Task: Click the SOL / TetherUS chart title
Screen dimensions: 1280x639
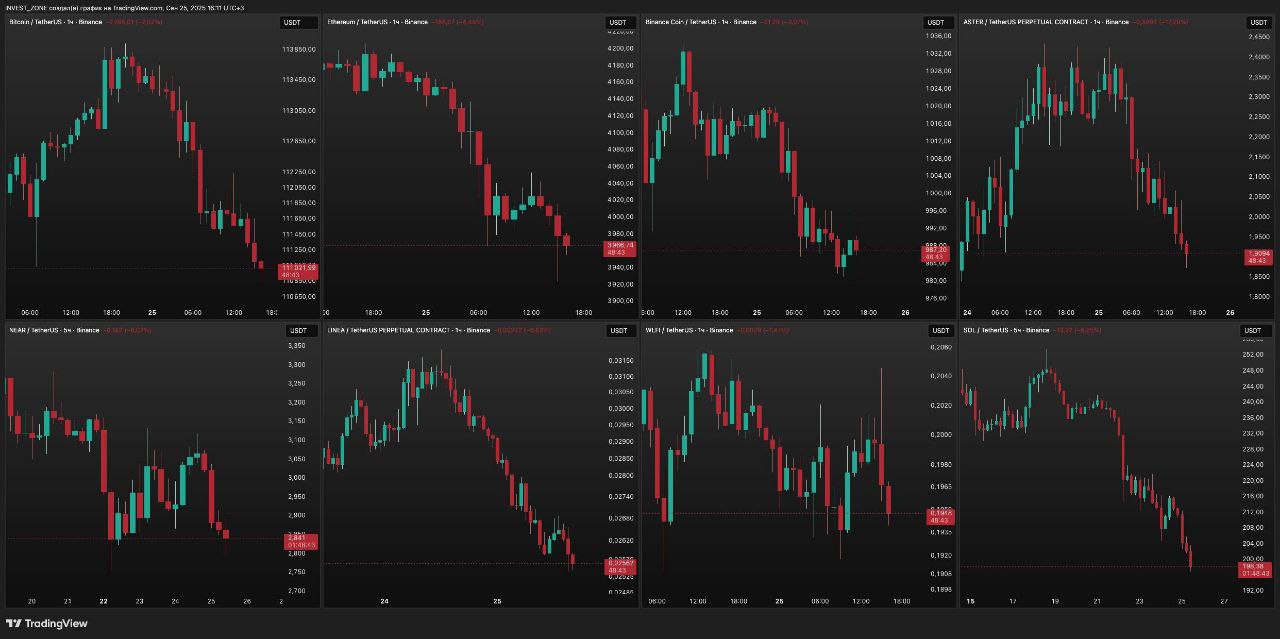Action: pos(1006,329)
